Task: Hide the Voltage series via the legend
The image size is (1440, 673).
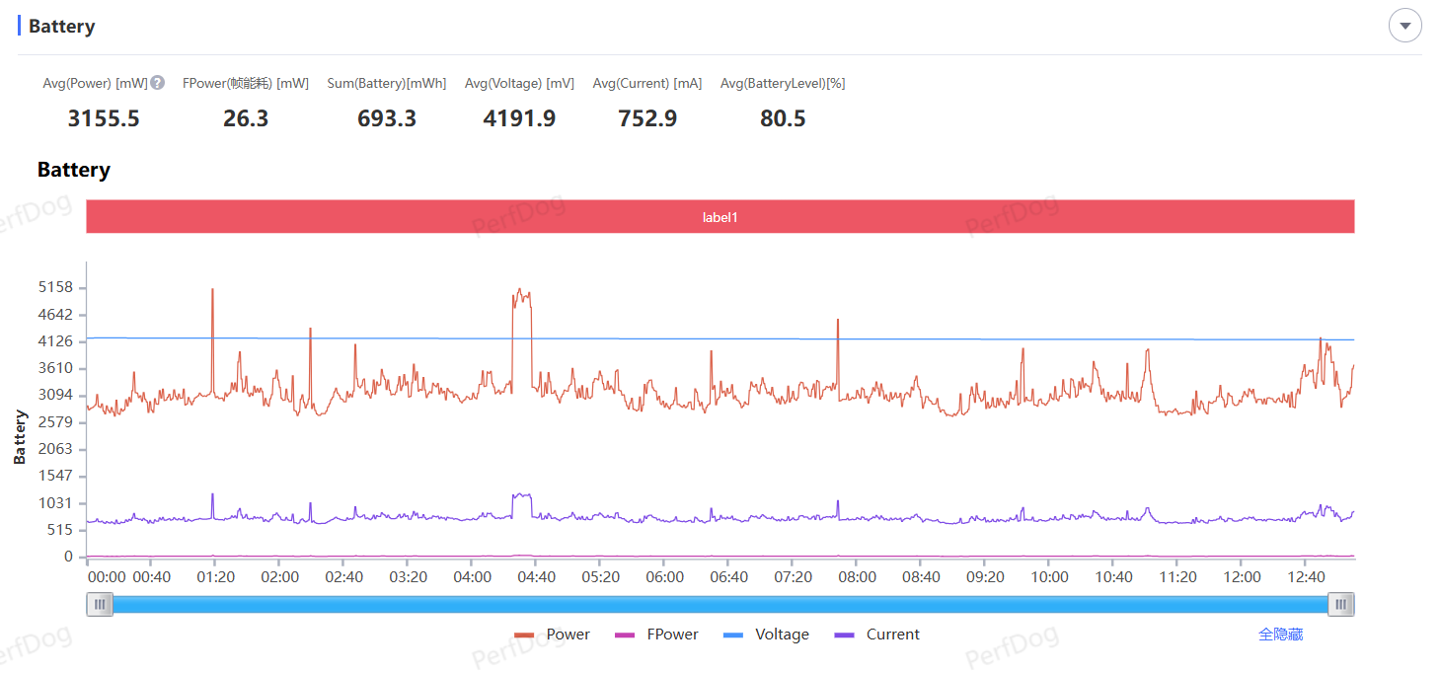Action: pyautogui.click(x=766, y=635)
